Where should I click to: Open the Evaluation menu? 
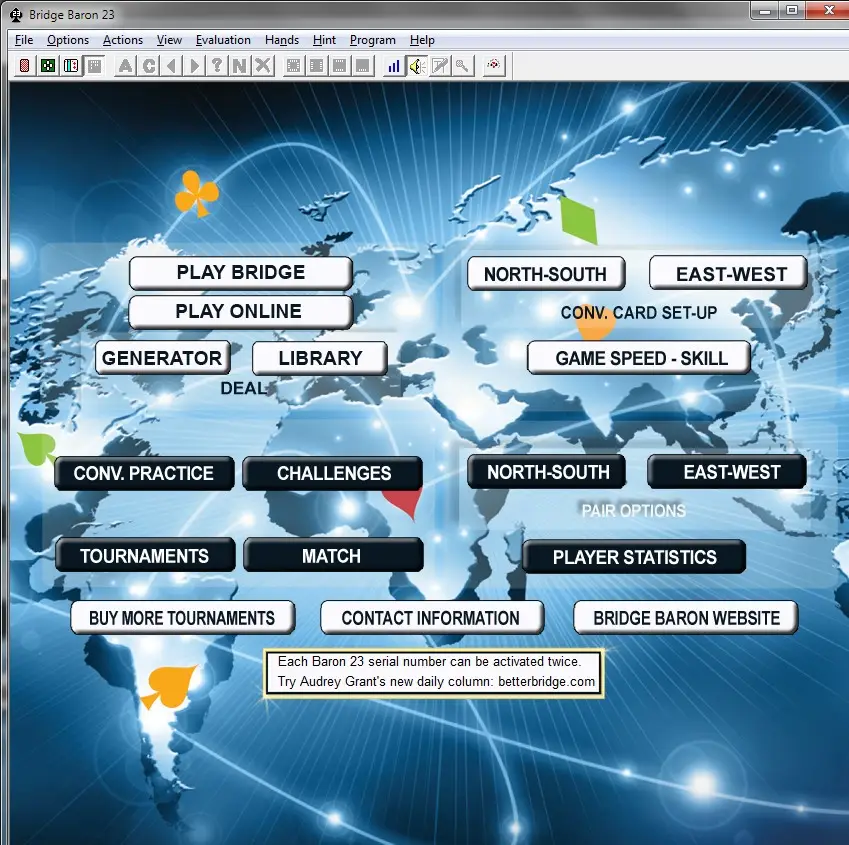coord(223,40)
